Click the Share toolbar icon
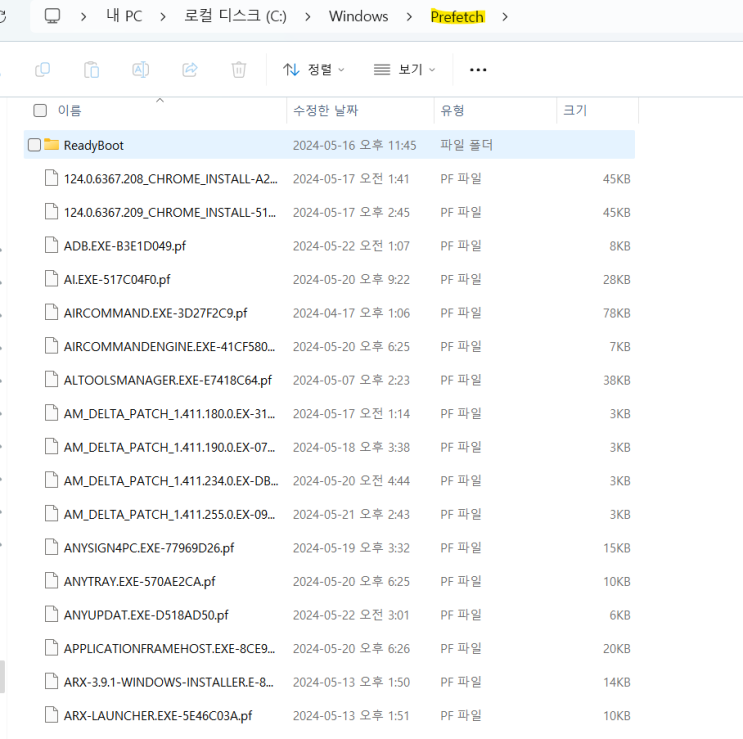The image size is (743, 739). click(x=190, y=70)
